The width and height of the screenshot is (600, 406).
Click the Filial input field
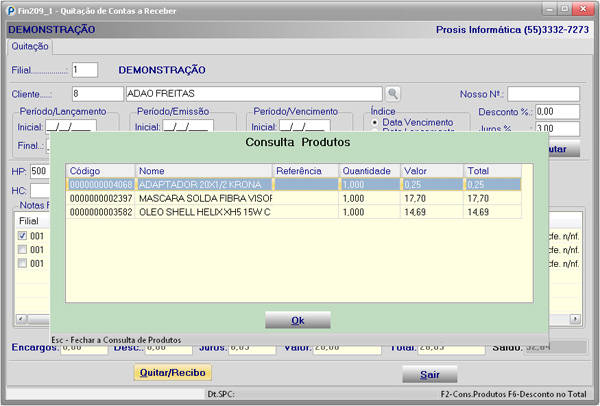tap(85, 70)
